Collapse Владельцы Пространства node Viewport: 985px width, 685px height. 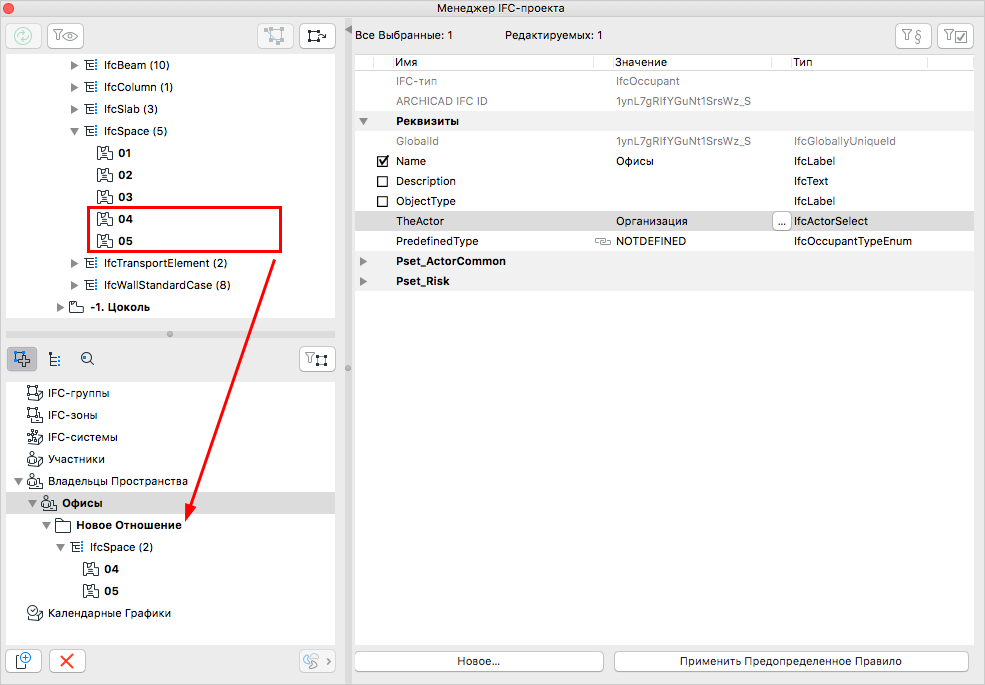click(18, 482)
